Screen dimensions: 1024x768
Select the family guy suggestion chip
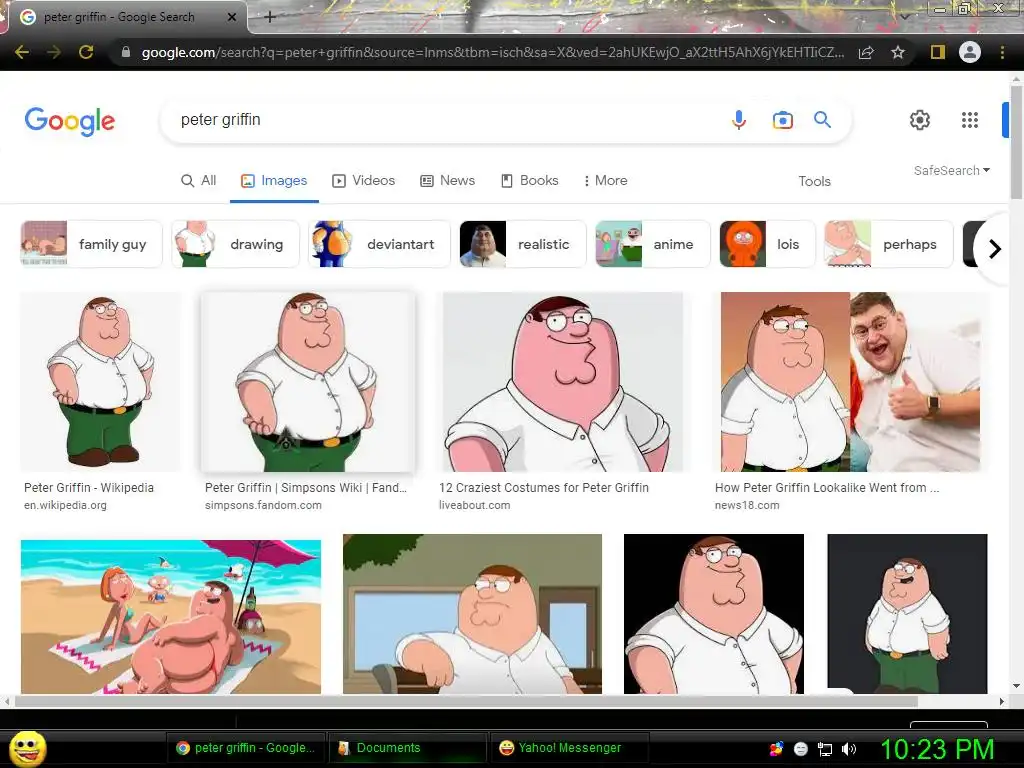(91, 244)
